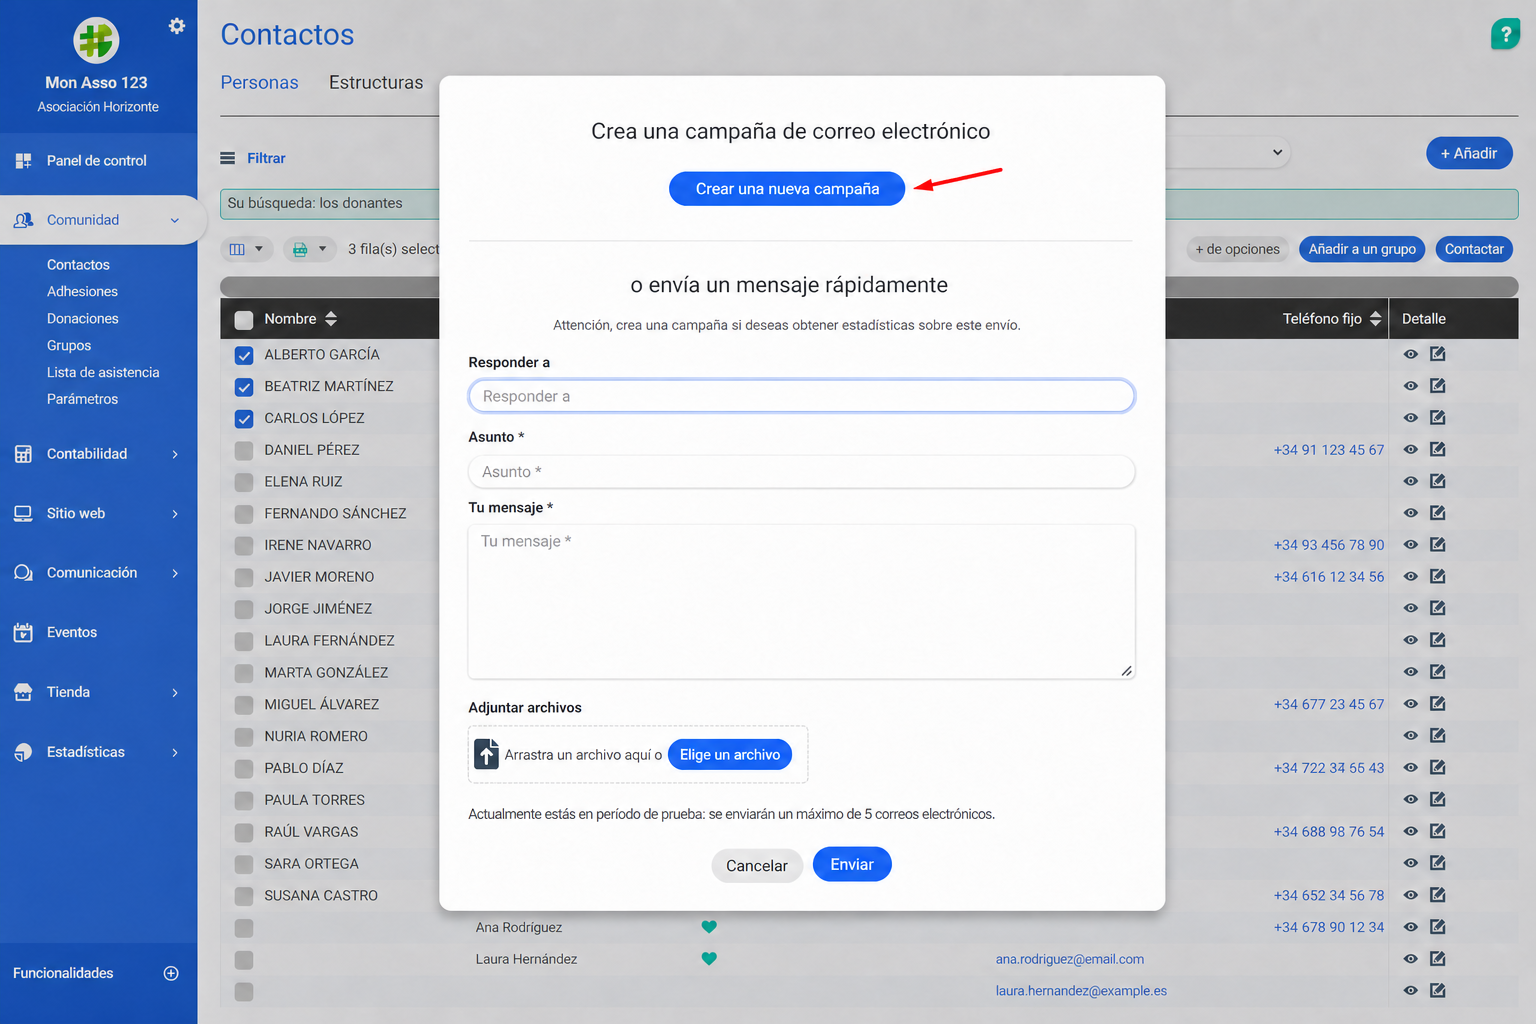Uncheck BEATRIZ MARTÍNEZ checkbox
Screen dimensions: 1536x1024
click(244, 387)
